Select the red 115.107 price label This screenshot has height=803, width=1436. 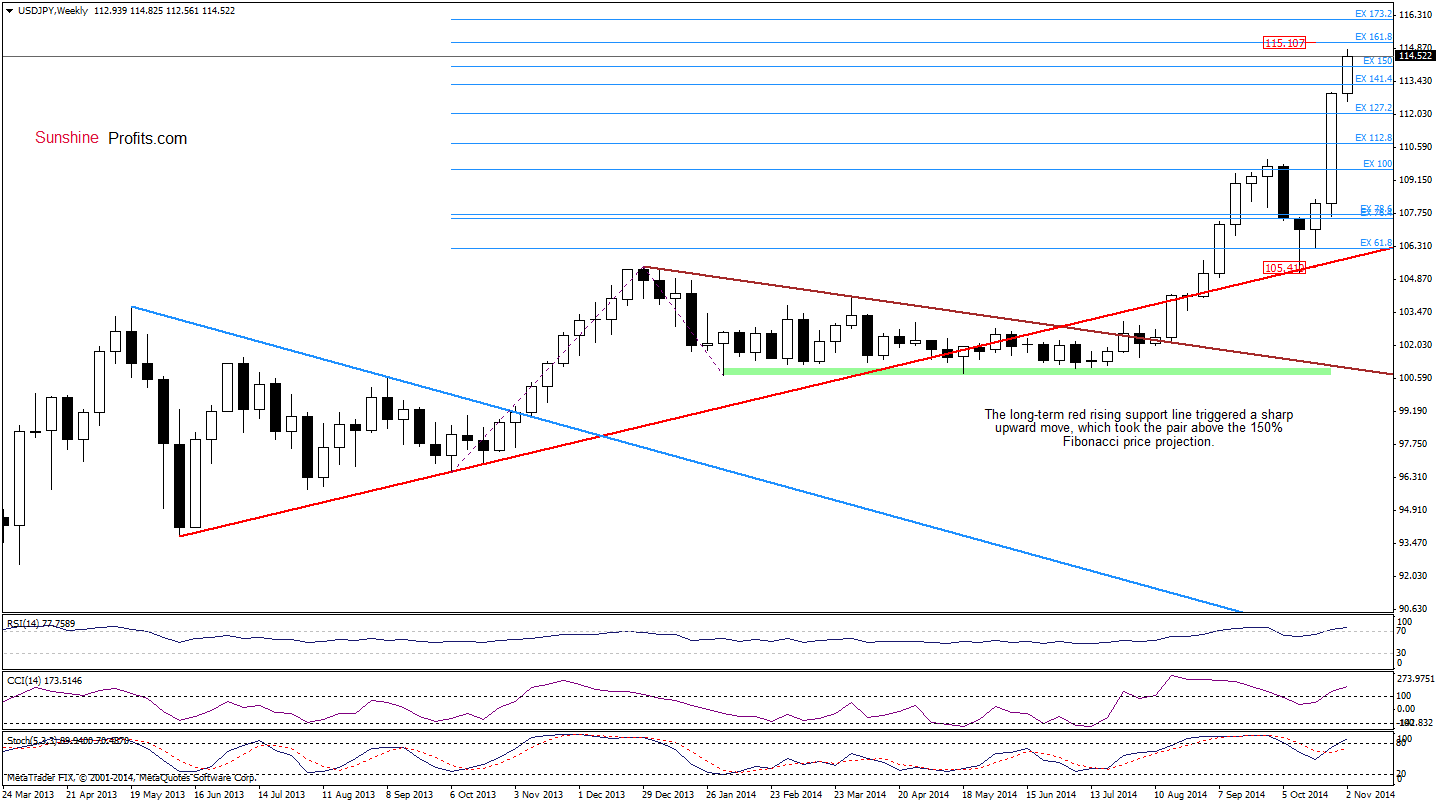[x=1283, y=43]
